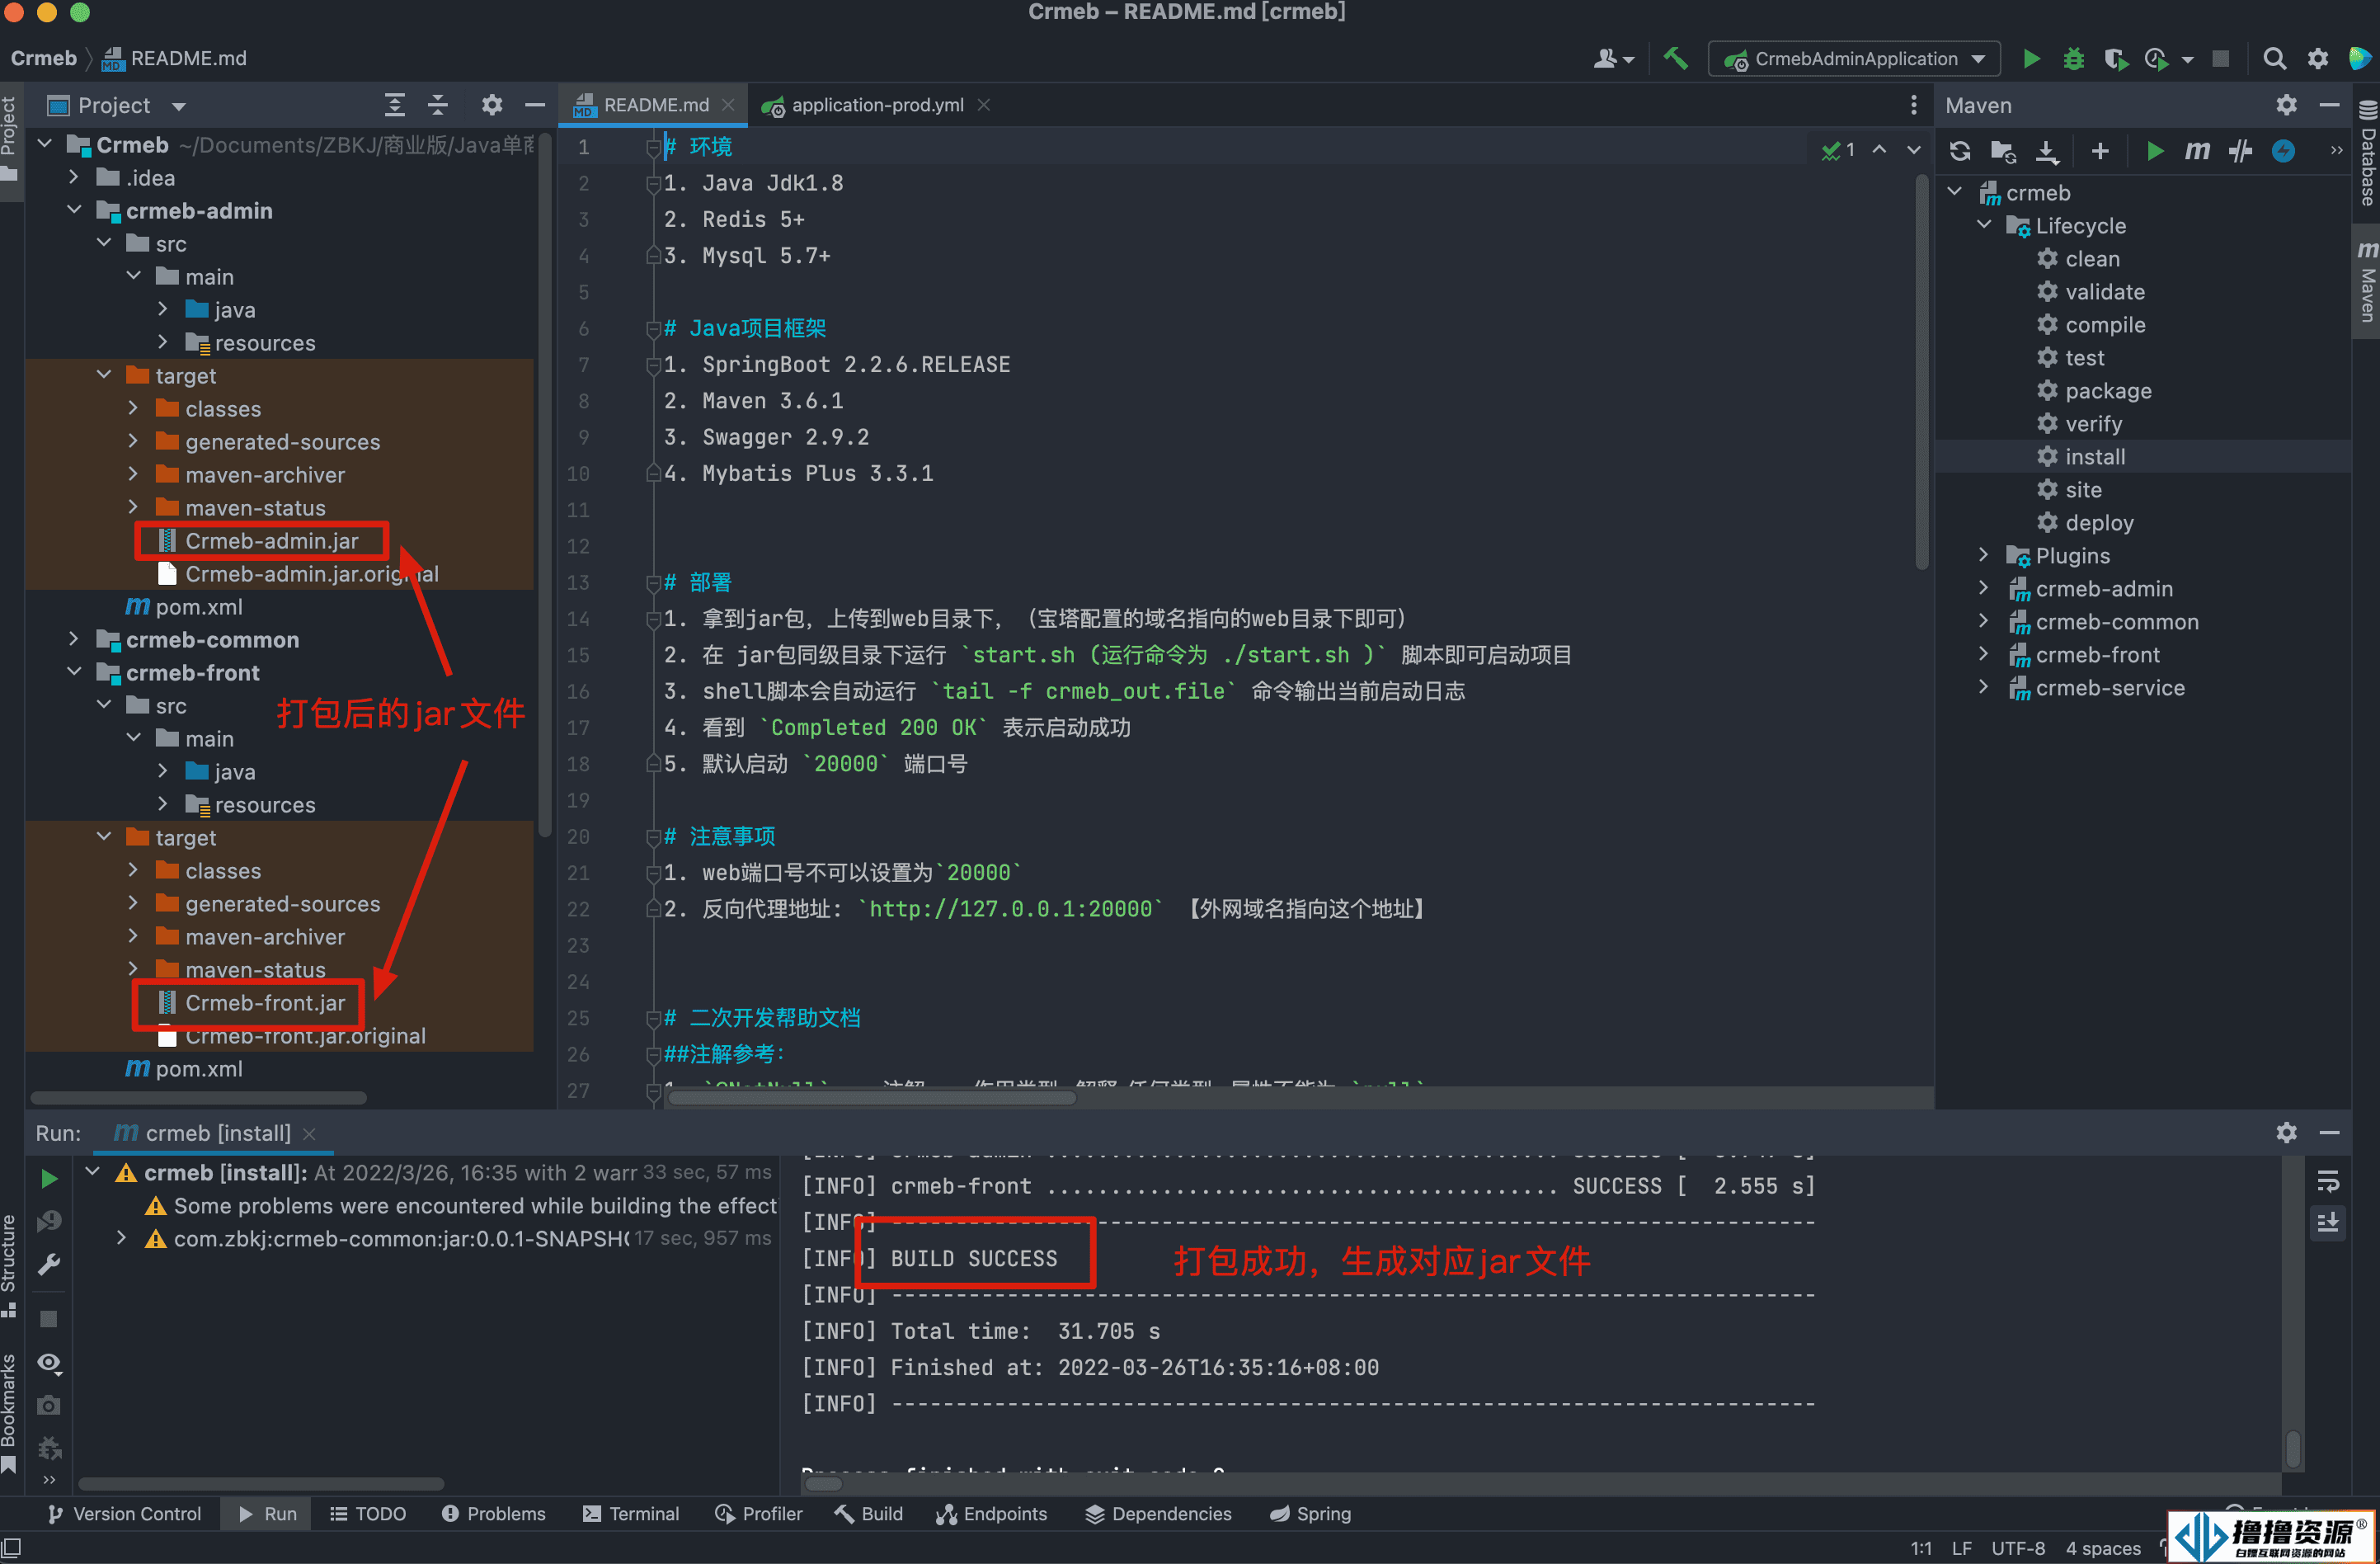
Task: Click editor vertical scrollbar thumb
Action: [1921, 370]
